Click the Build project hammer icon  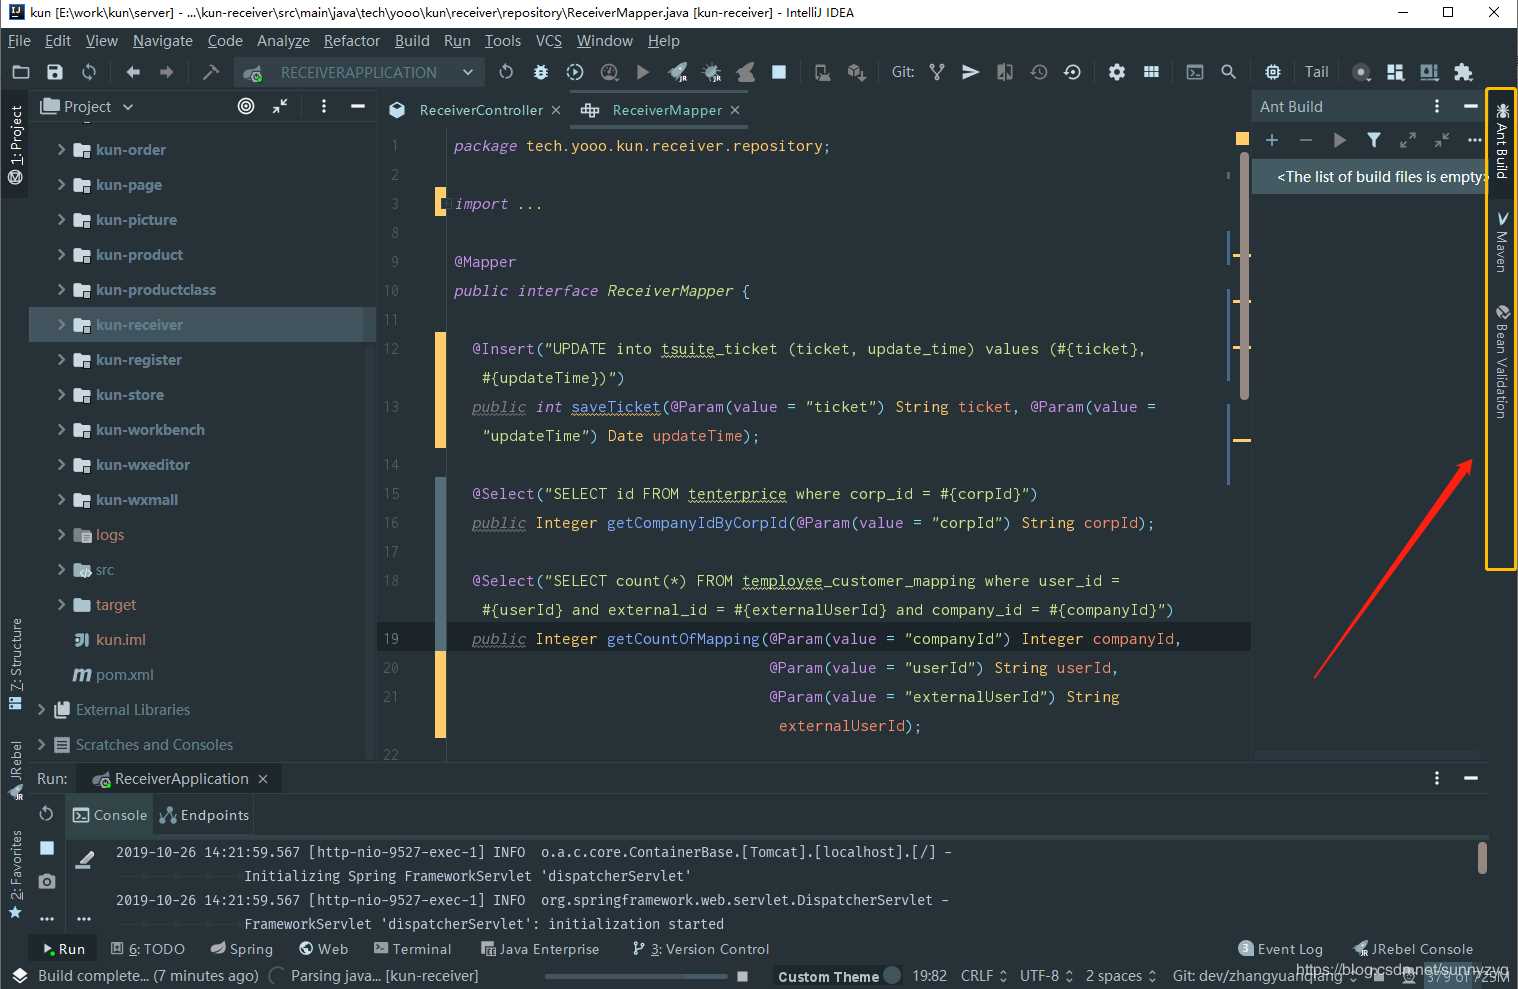pyautogui.click(x=210, y=72)
